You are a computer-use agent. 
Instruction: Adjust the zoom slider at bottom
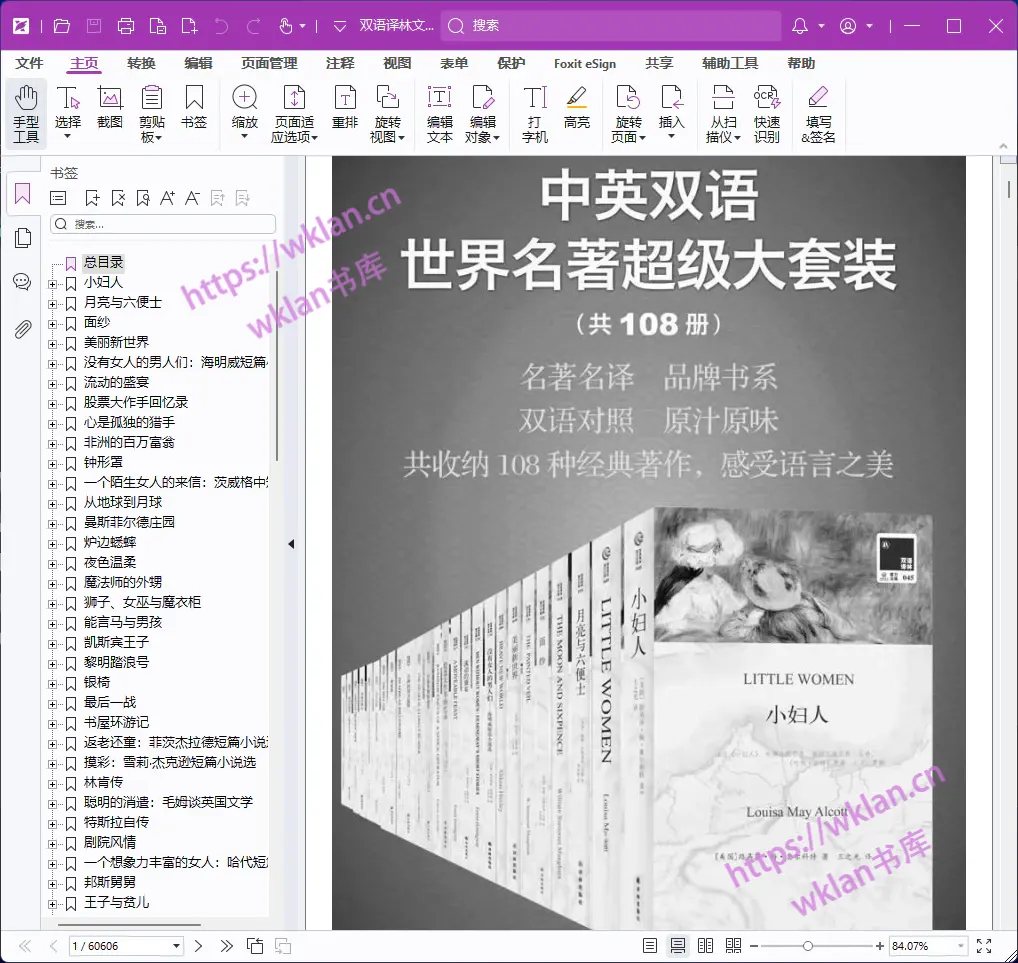point(809,944)
